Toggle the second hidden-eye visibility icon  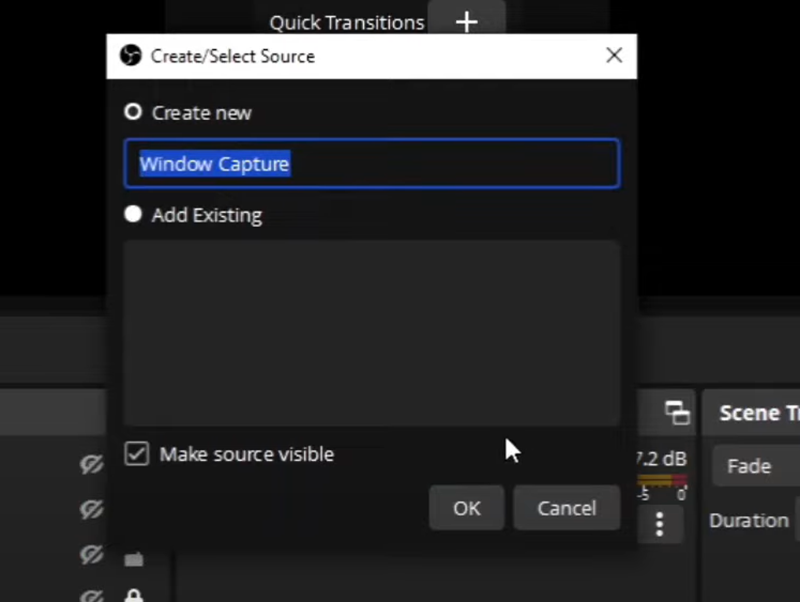click(x=92, y=510)
